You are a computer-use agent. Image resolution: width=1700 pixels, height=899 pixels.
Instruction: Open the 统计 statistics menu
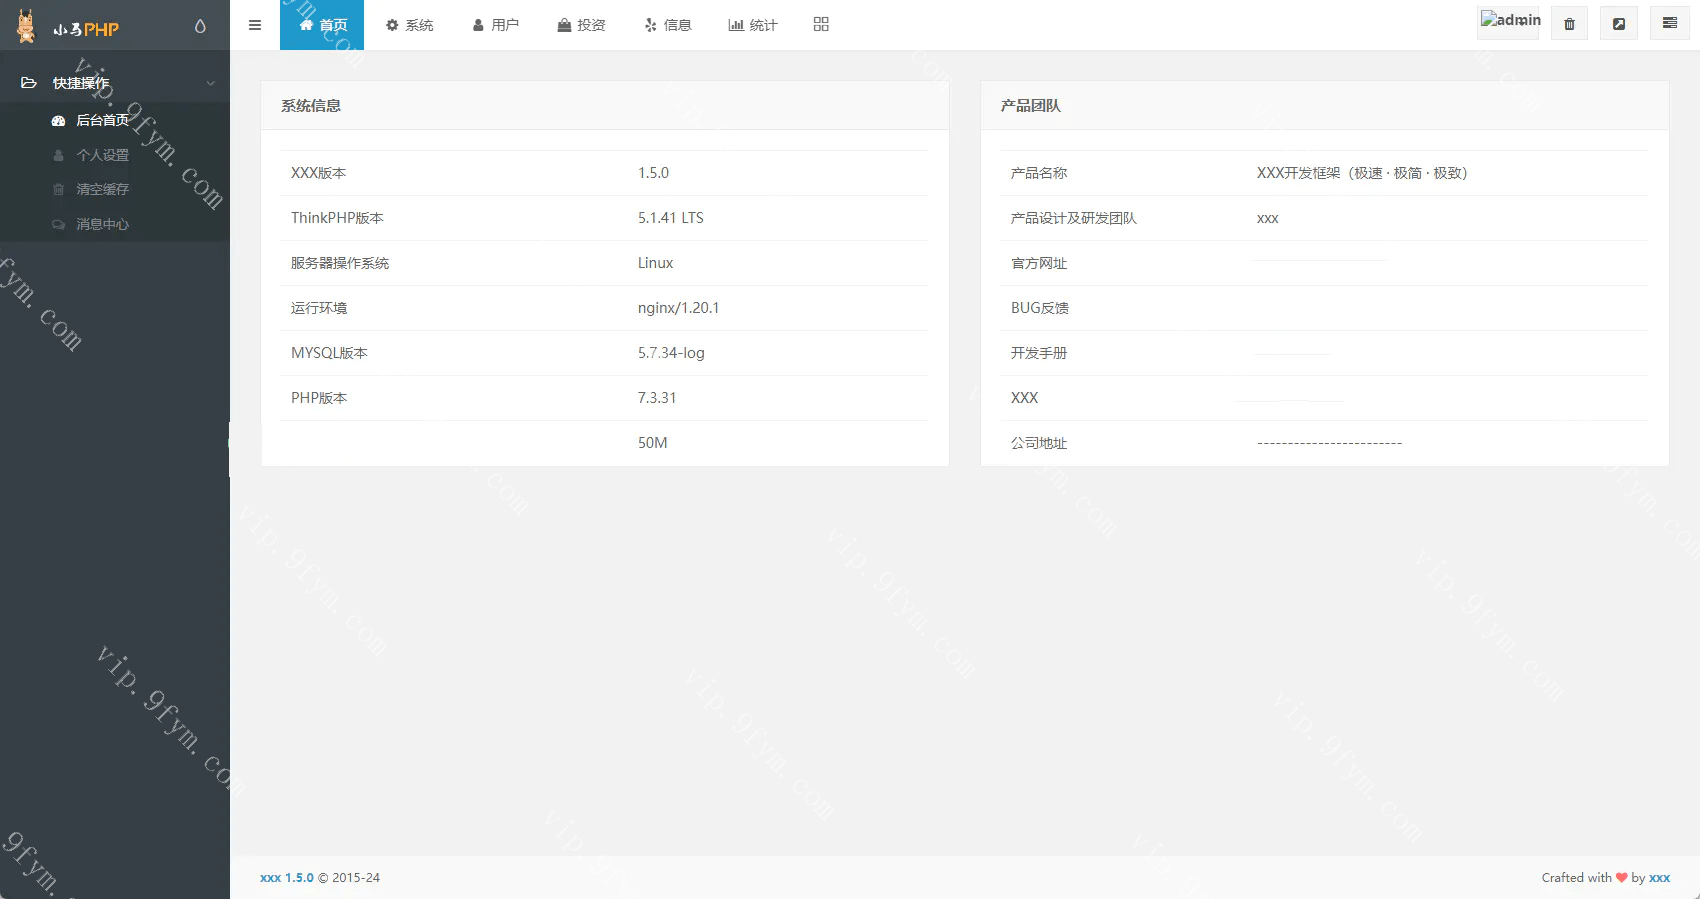[752, 25]
